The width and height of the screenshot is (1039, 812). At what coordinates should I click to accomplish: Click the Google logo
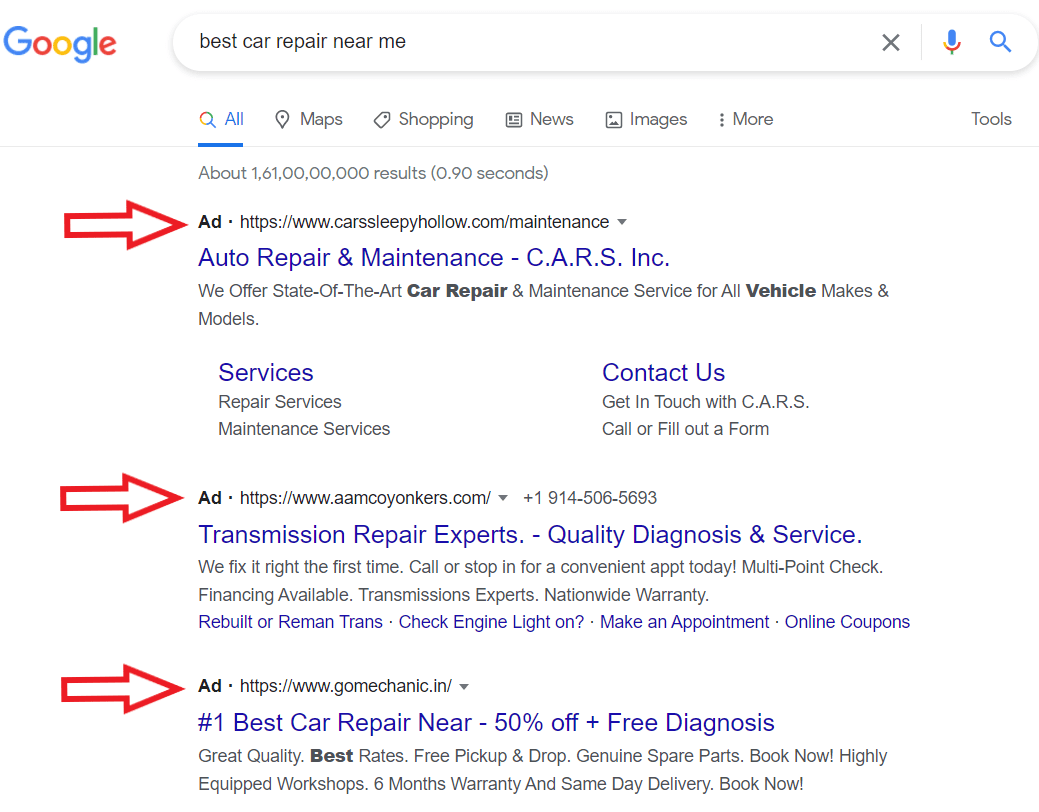[60, 42]
